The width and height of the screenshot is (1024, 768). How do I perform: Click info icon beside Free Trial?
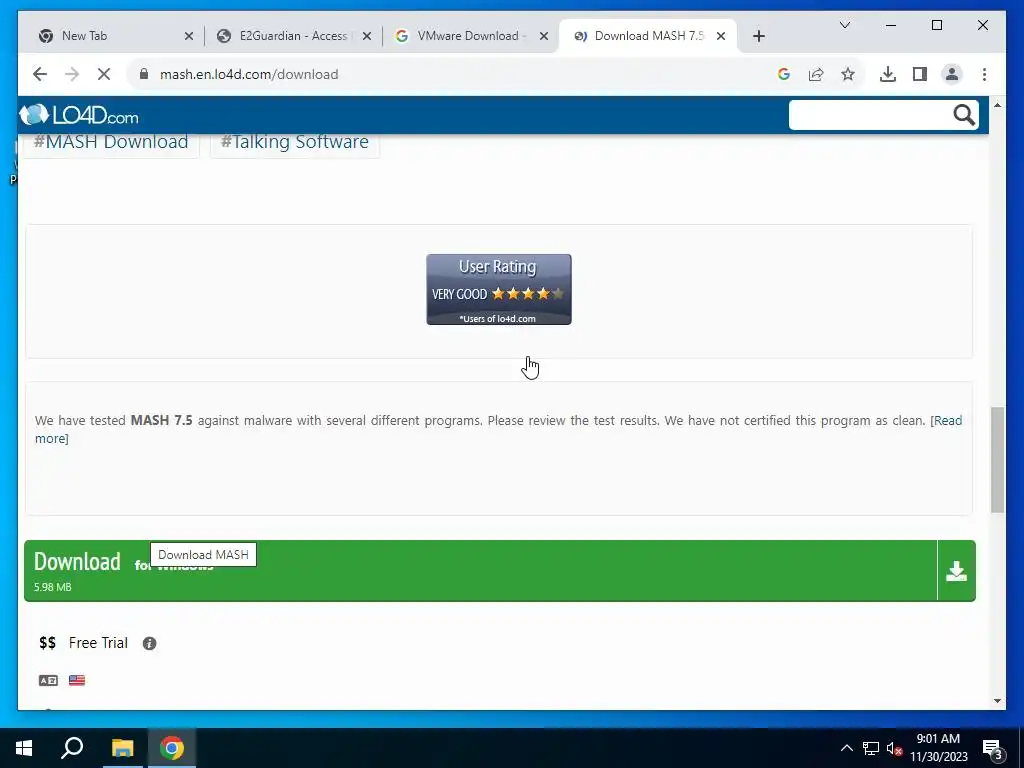click(x=150, y=643)
